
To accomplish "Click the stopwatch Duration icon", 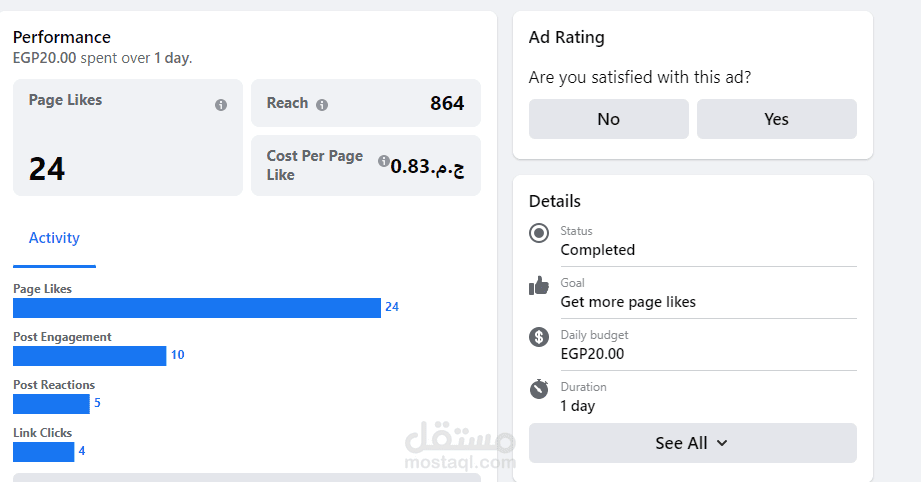I will [x=540, y=389].
